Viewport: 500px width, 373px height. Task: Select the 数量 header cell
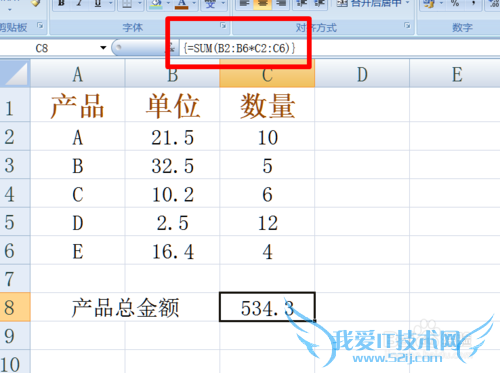coord(267,105)
